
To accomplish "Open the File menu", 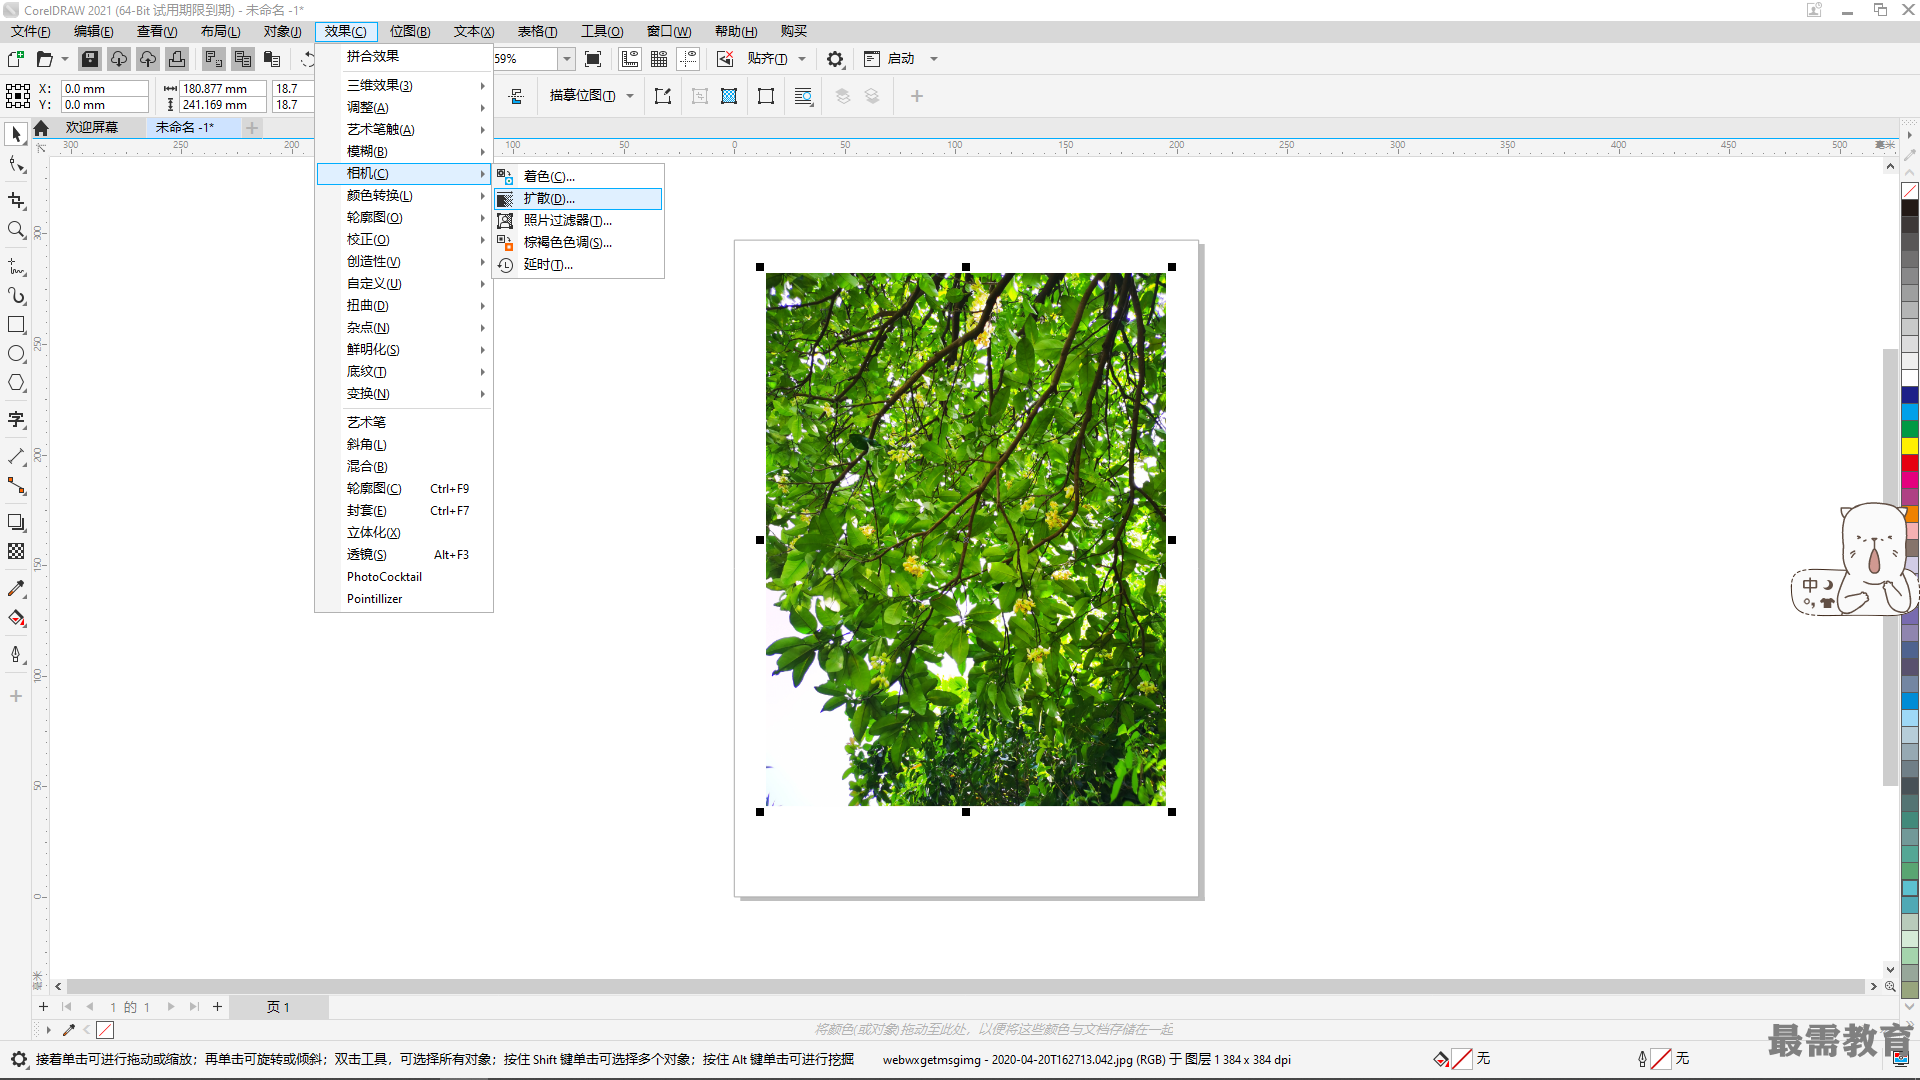I will pos(31,31).
